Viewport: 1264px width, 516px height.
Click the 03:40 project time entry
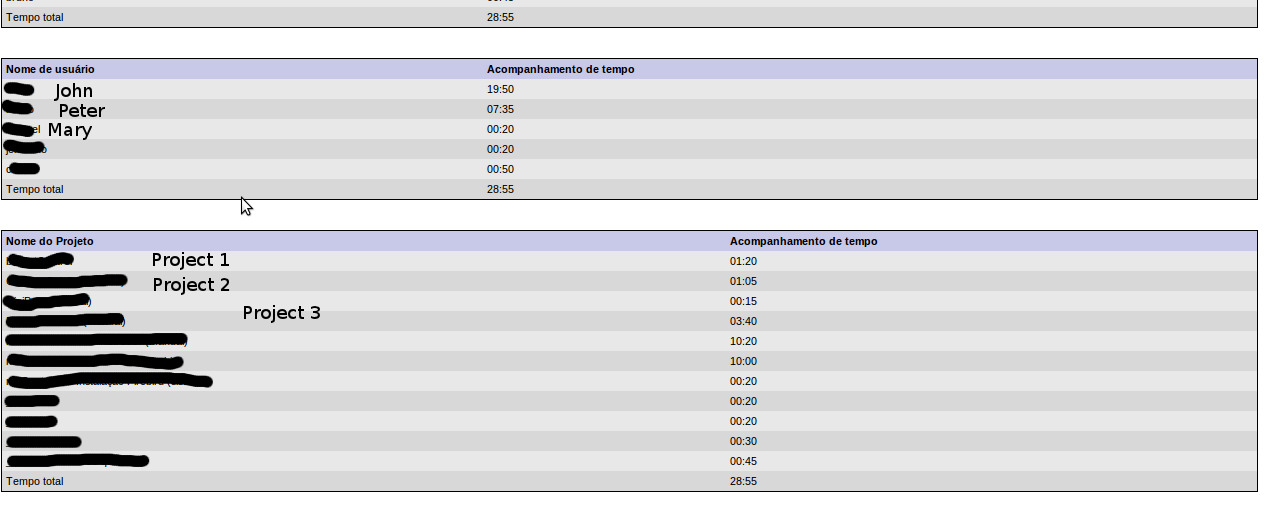pos(743,321)
